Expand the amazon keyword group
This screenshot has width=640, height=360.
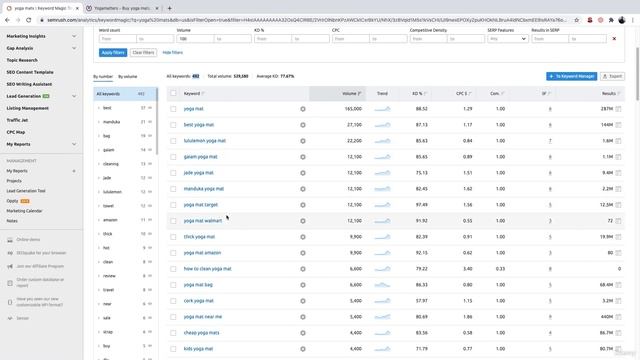click(99, 220)
